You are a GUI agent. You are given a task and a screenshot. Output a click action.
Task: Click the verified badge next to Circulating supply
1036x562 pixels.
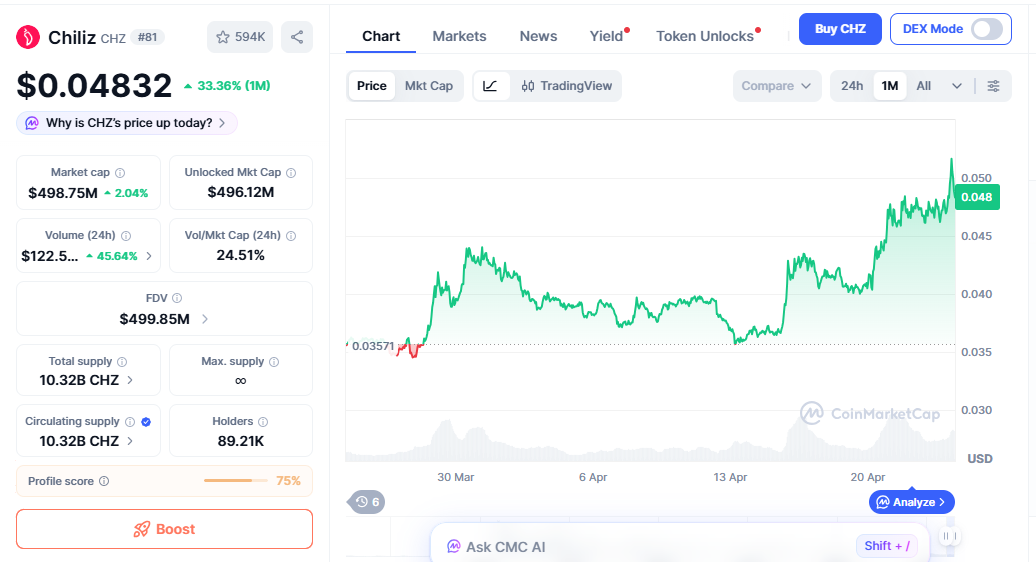click(146, 422)
